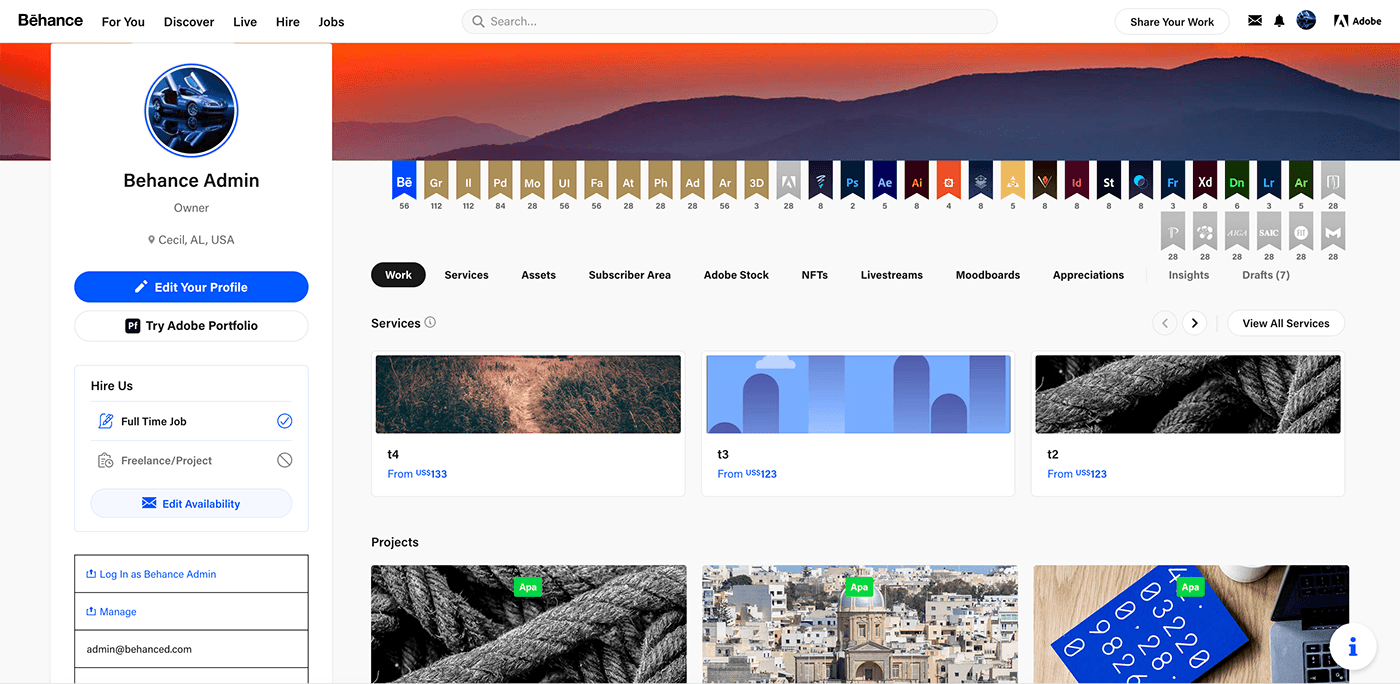Toggle the Full Time Job checkmark
The image size is (1400, 684).
coord(284,421)
